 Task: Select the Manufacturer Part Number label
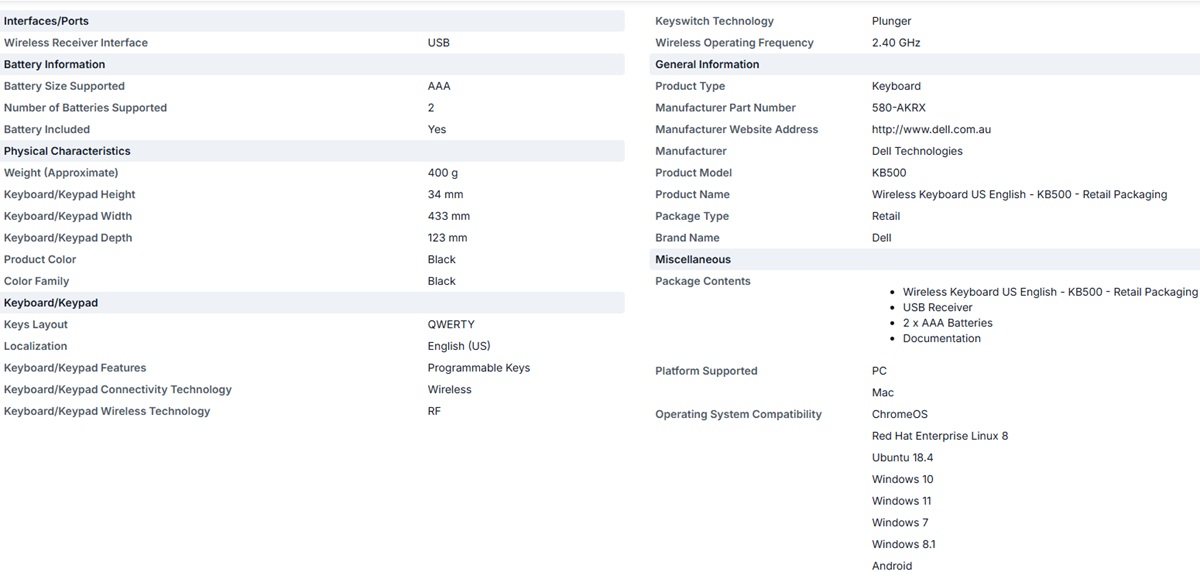tap(725, 108)
